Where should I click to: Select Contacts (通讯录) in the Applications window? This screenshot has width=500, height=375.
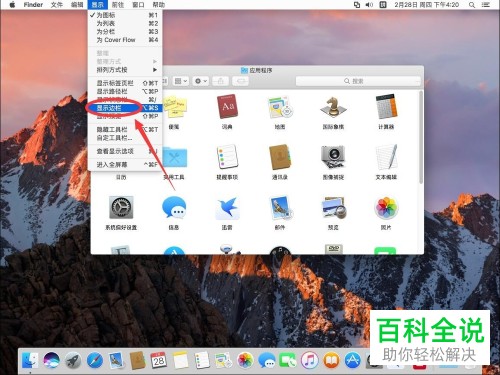pyautogui.click(x=280, y=157)
